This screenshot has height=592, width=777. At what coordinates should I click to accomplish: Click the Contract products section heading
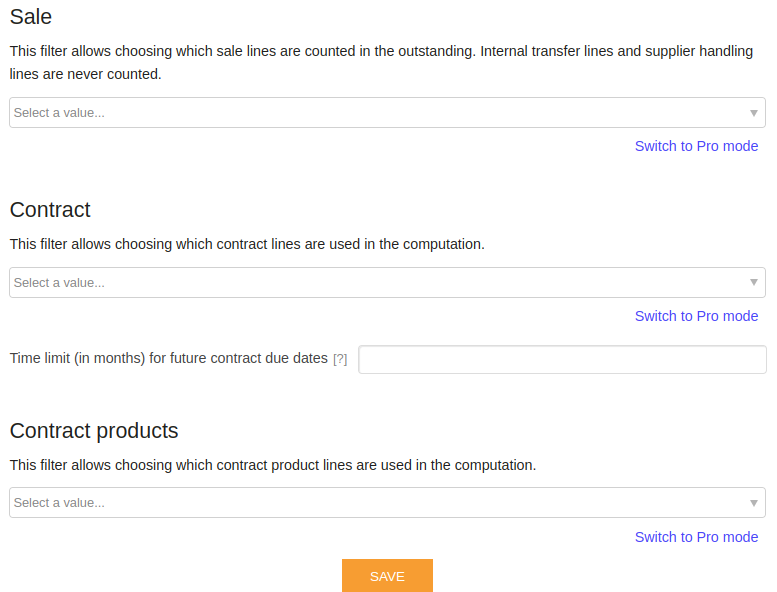coord(94,431)
